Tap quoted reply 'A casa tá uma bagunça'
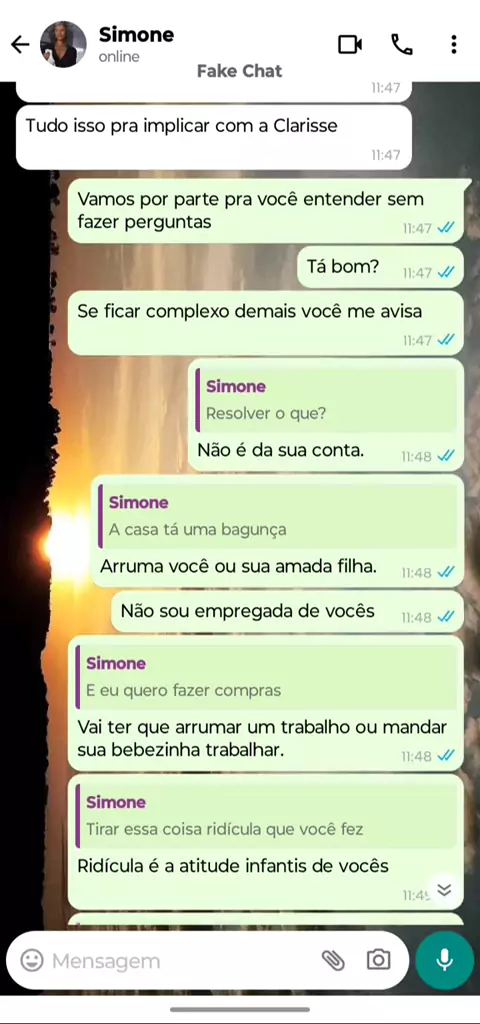The width and height of the screenshot is (480, 1024). point(278,516)
